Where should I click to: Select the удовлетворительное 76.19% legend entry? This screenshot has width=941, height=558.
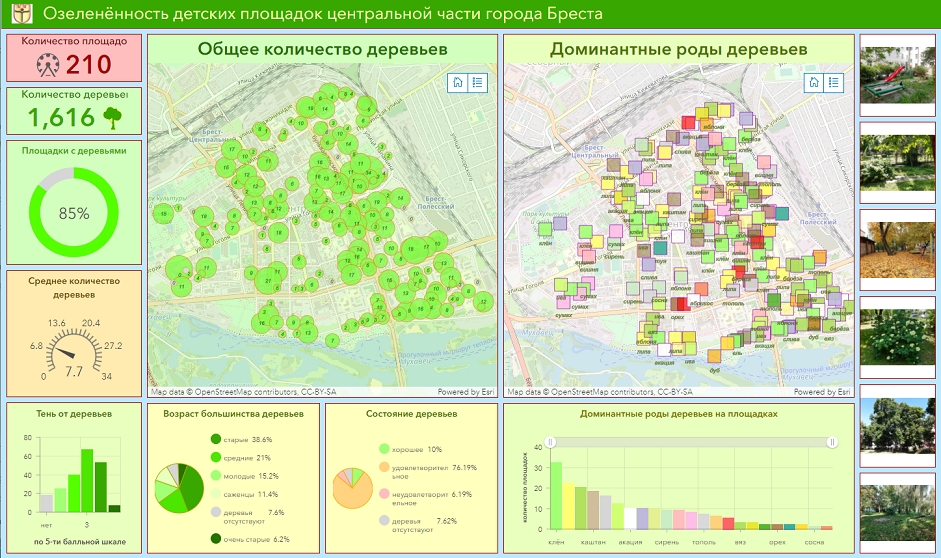[428, 471]
